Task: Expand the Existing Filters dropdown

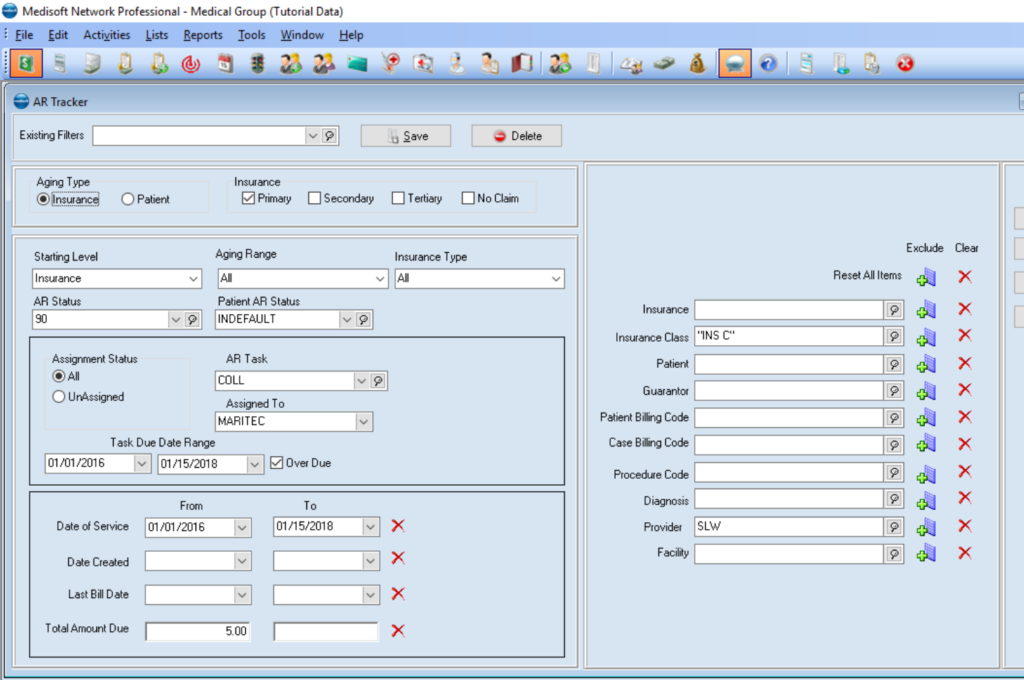Action: (x=313, y=136)
